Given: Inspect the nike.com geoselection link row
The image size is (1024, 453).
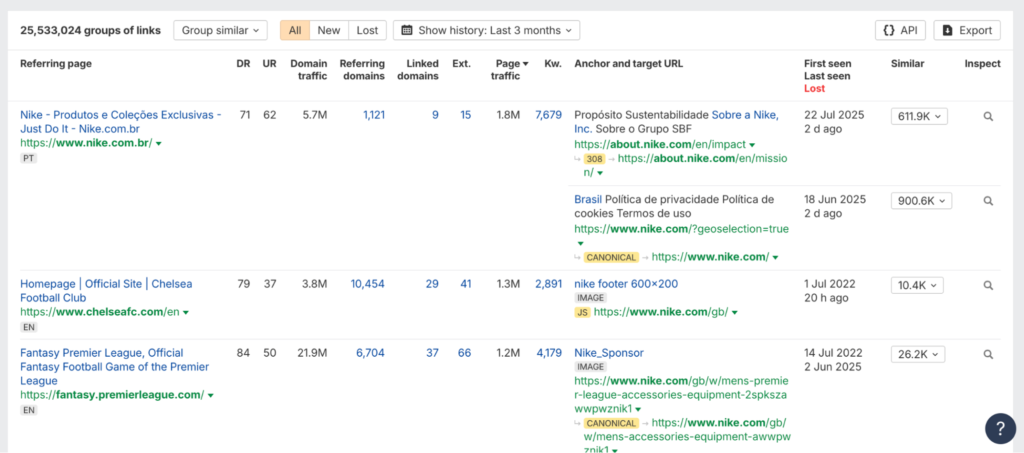Looking at the screenshot, I should click(x=988, y=201).
